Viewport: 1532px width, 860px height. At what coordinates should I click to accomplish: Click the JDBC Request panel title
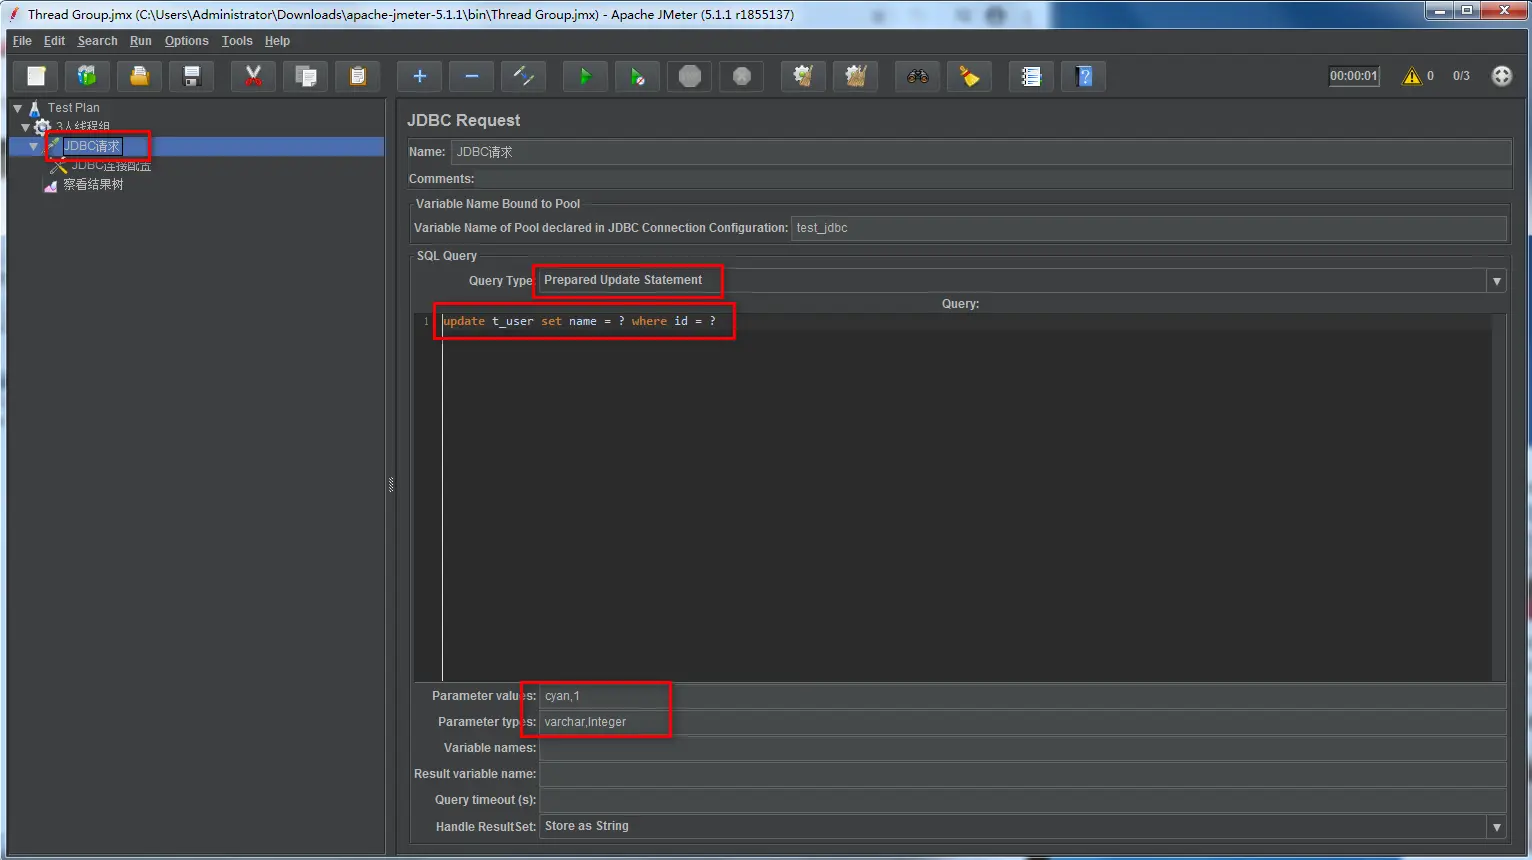[x=463, y=121]
